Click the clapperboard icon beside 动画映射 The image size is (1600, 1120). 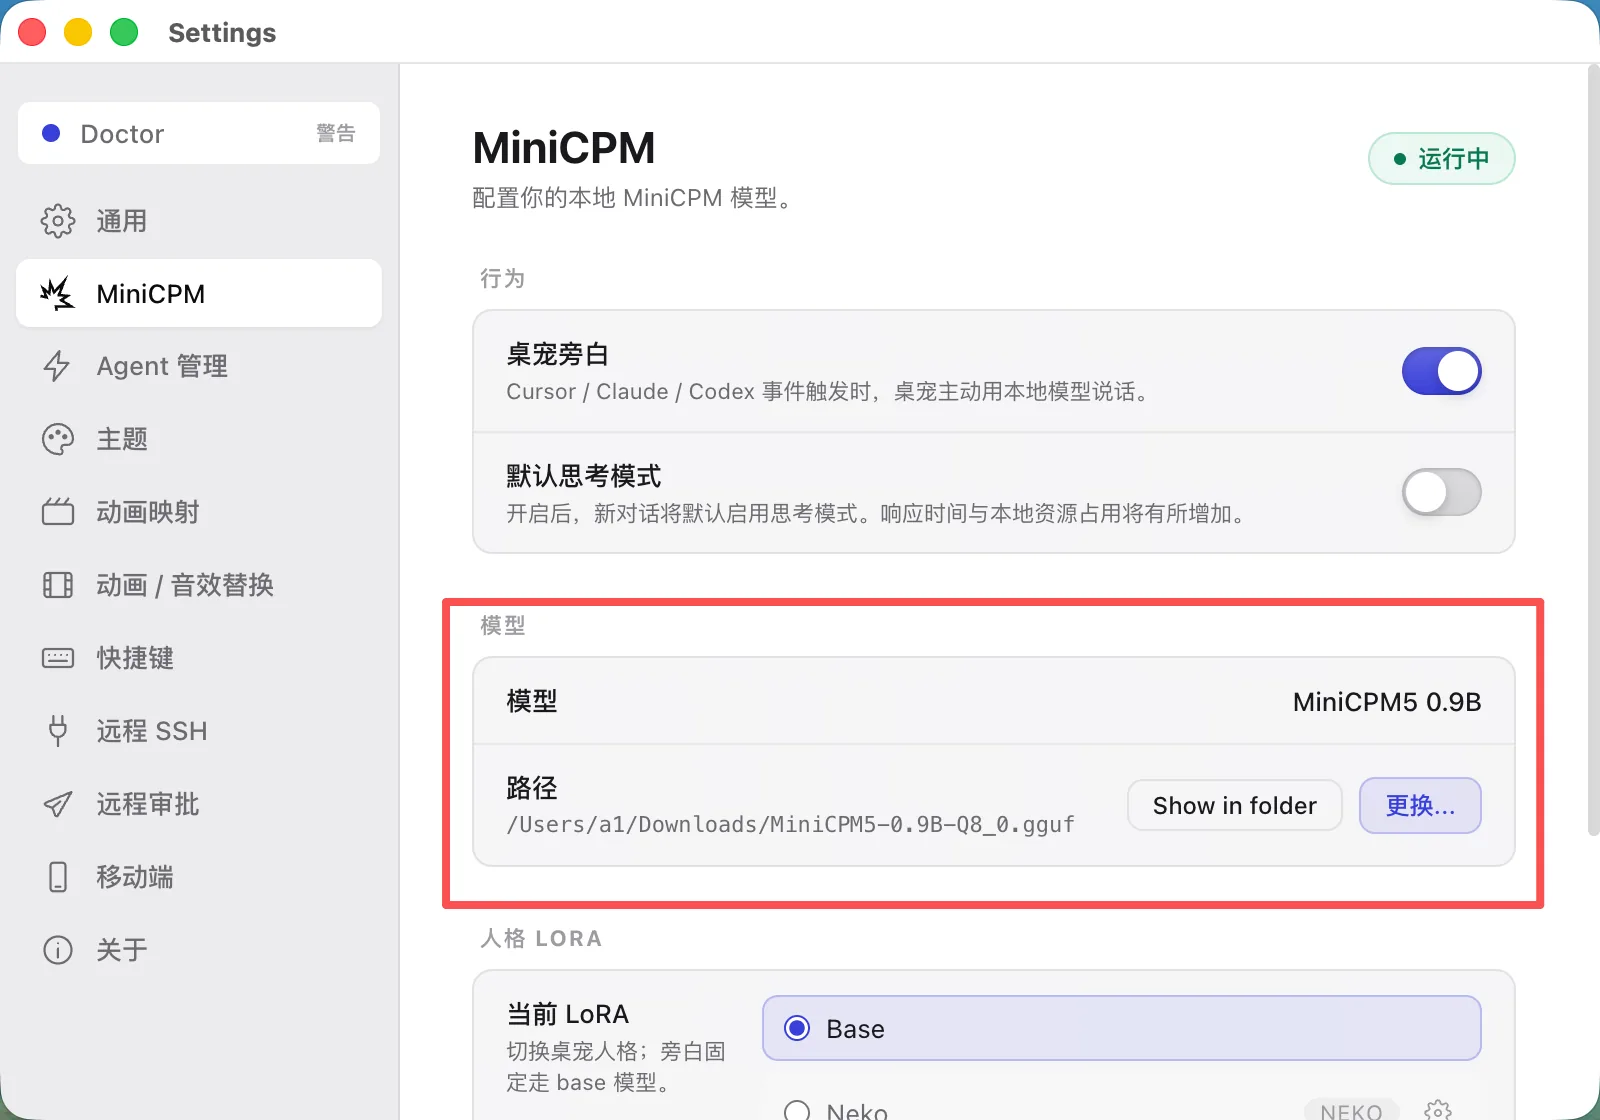point(58,512)
